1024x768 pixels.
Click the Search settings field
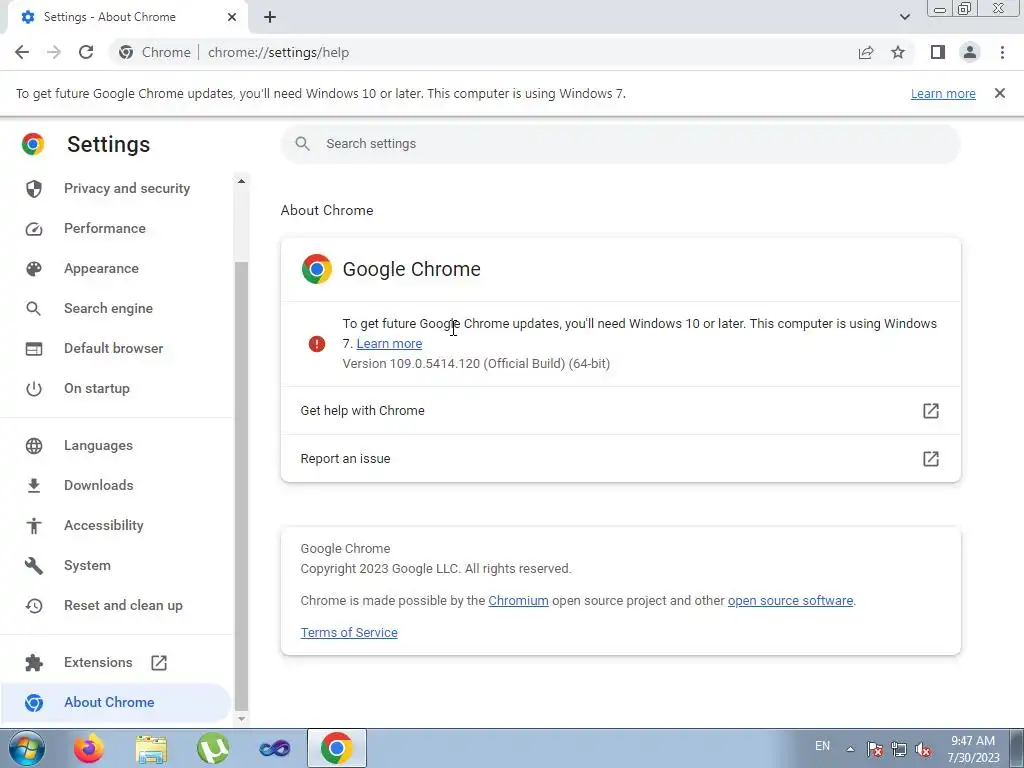tap(620, 144)
